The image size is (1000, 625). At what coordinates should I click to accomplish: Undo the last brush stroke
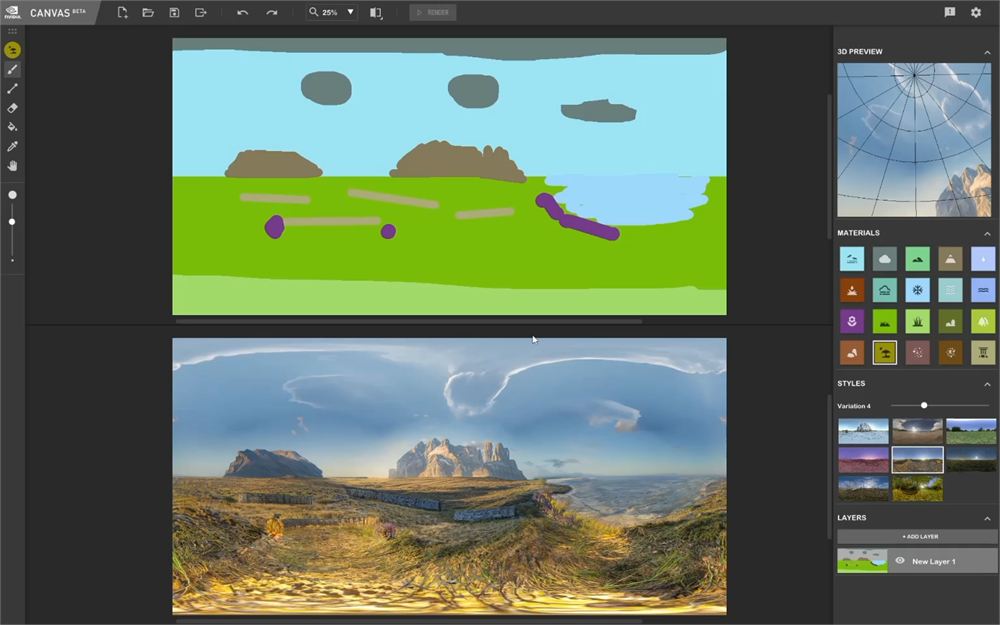pos(242,12)
